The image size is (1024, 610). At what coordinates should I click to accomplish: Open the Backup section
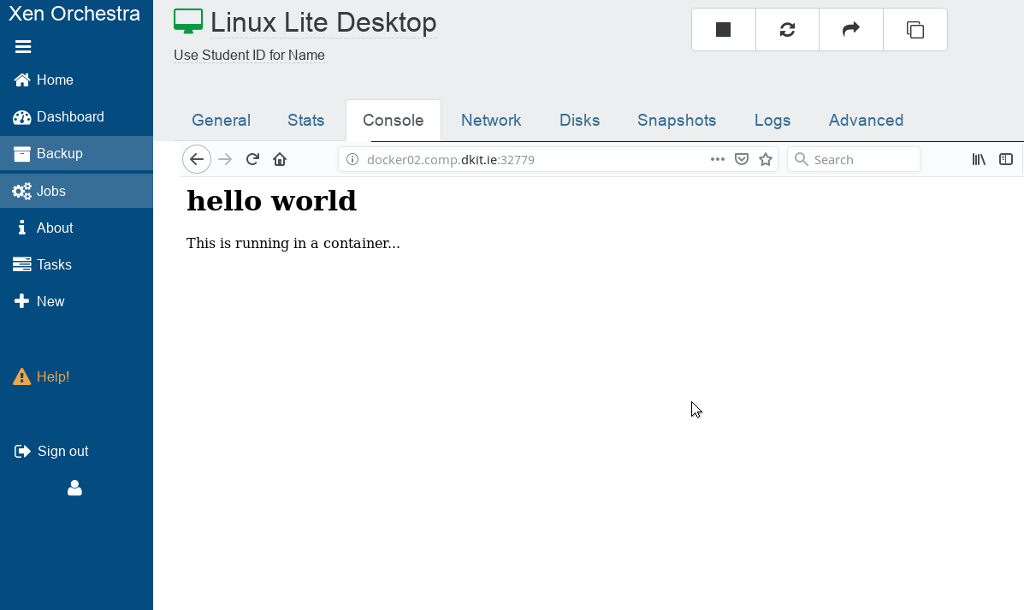(76, 153)
